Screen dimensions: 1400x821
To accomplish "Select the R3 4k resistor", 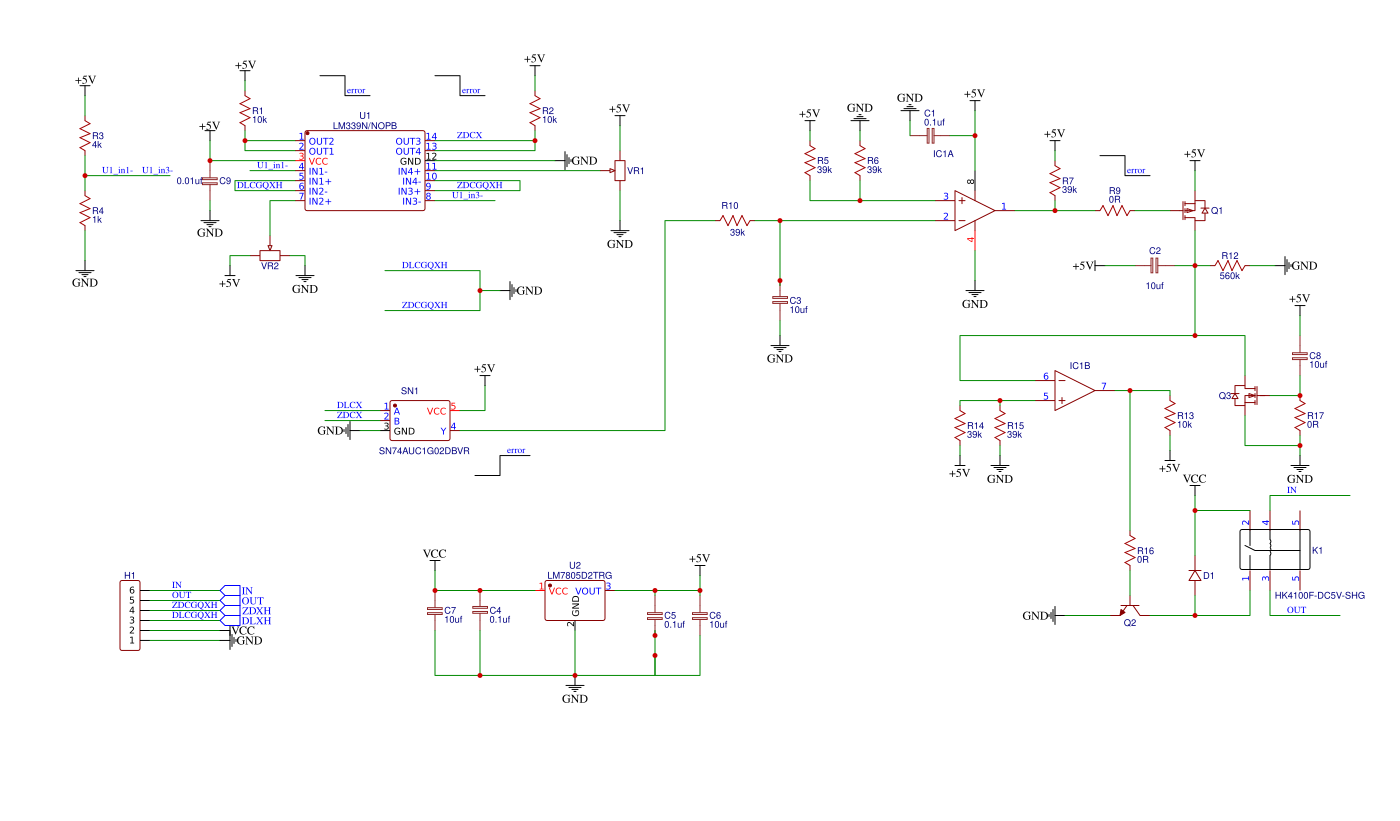I will pos(85,140).
